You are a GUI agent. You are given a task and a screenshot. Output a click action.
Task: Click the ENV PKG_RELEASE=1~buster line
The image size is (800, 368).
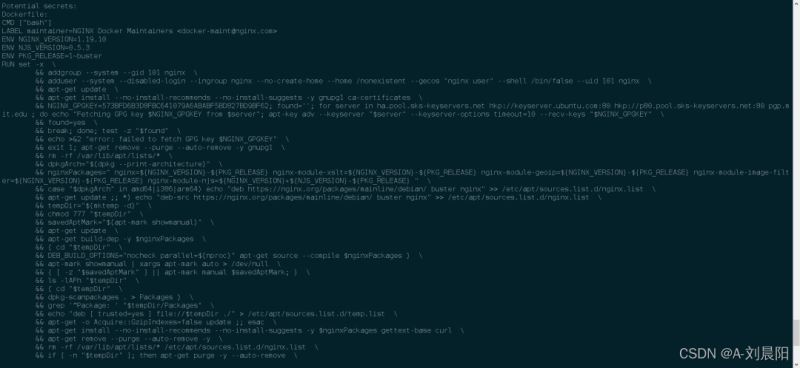pos(52,56)
